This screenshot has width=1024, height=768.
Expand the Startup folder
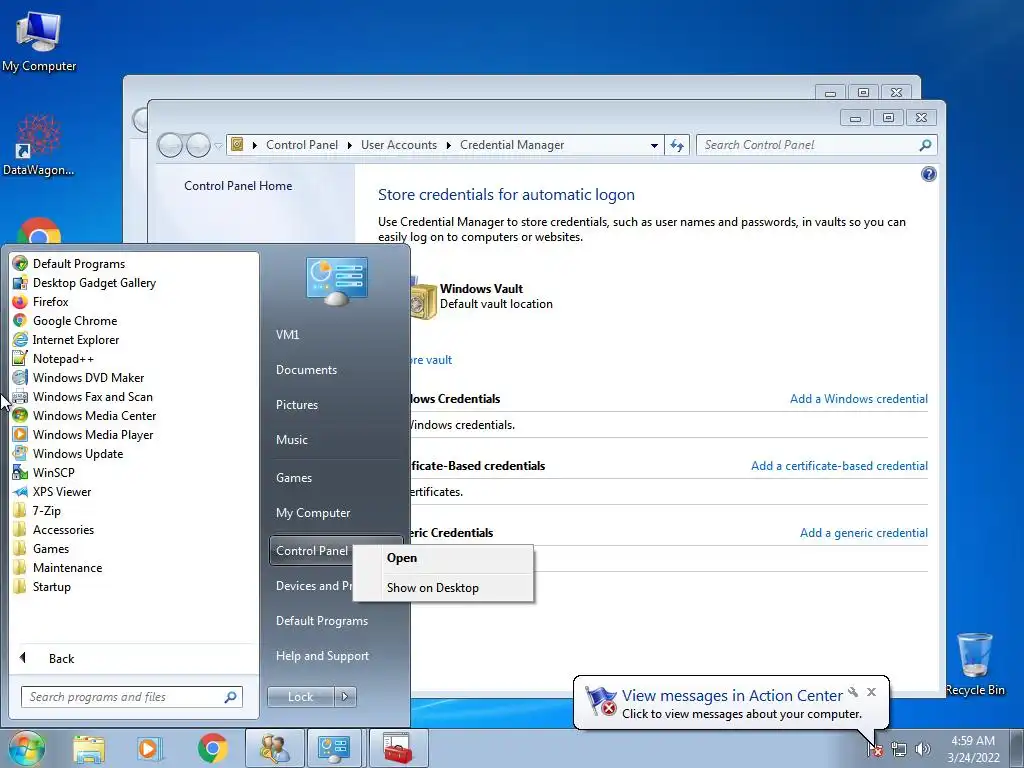click(x=51, y=586)
